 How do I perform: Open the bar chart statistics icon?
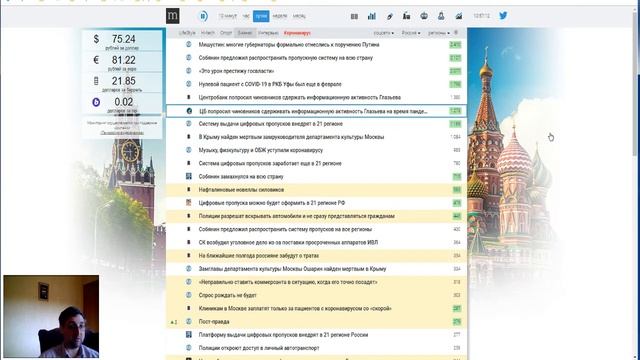coord(371,16)
